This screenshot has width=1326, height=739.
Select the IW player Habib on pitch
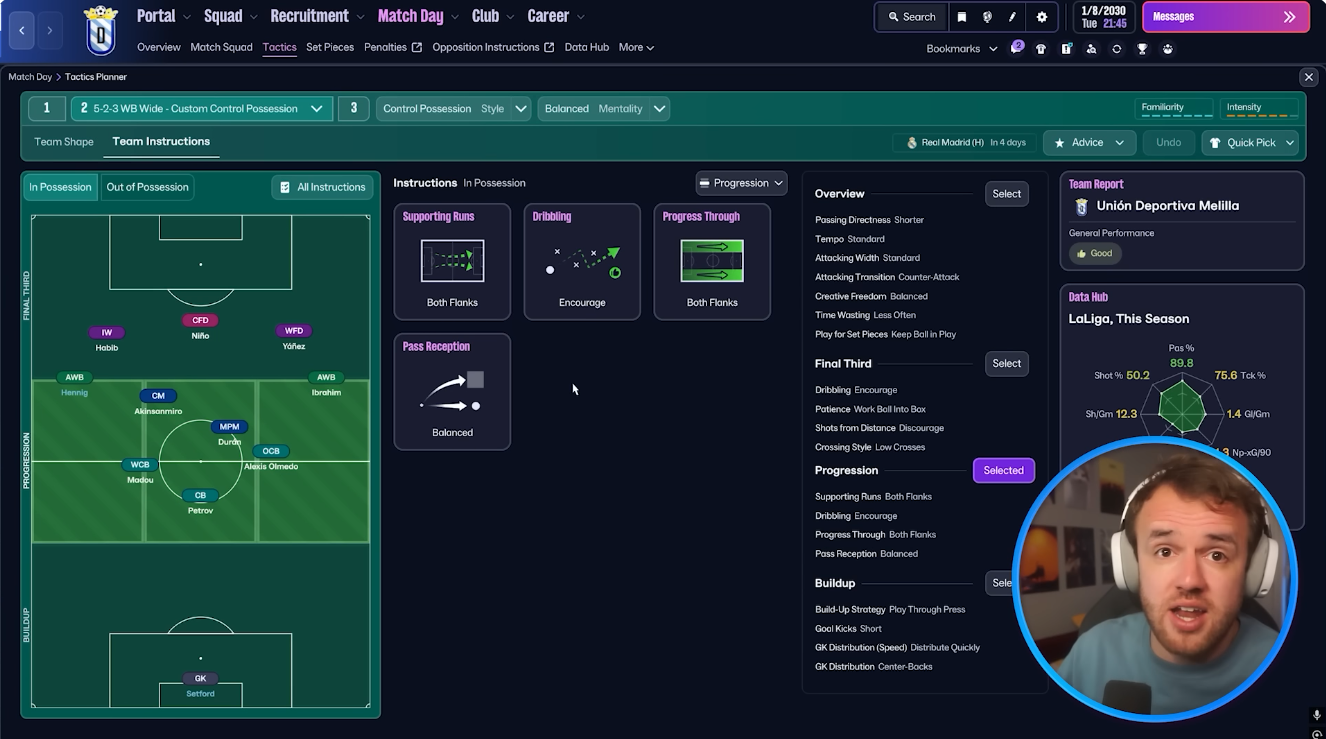point(107,339)
